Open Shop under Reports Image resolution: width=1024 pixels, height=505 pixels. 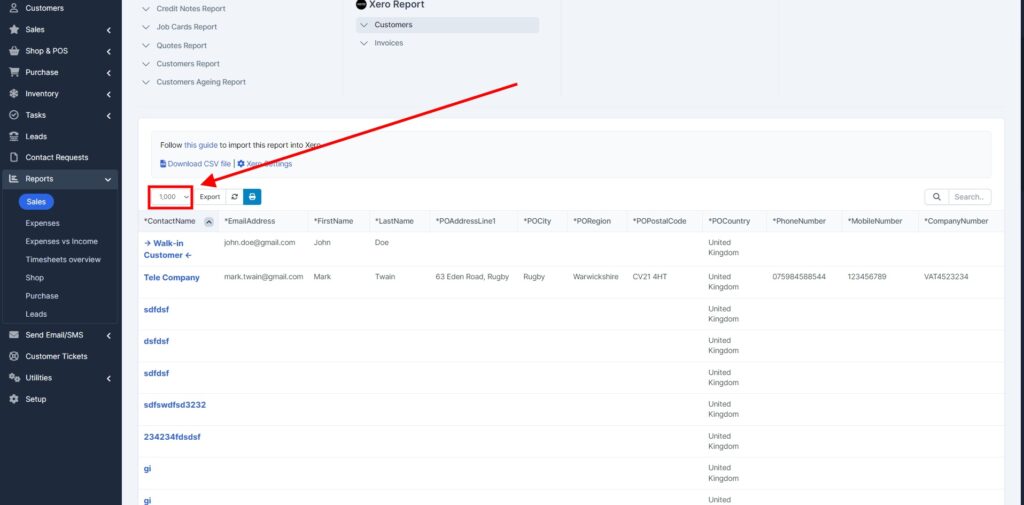pos(35,278)
